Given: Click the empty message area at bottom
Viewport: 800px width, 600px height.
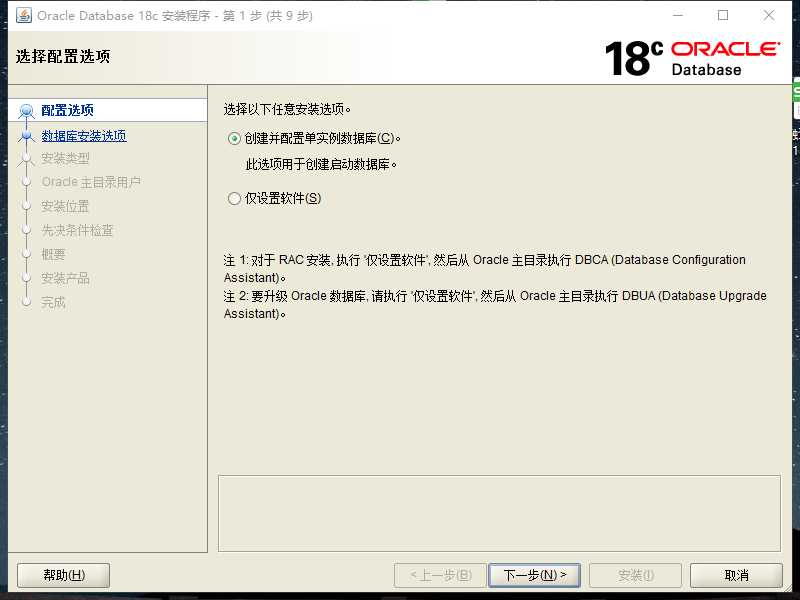Looking at the screenshot, I should click(499, 513).
